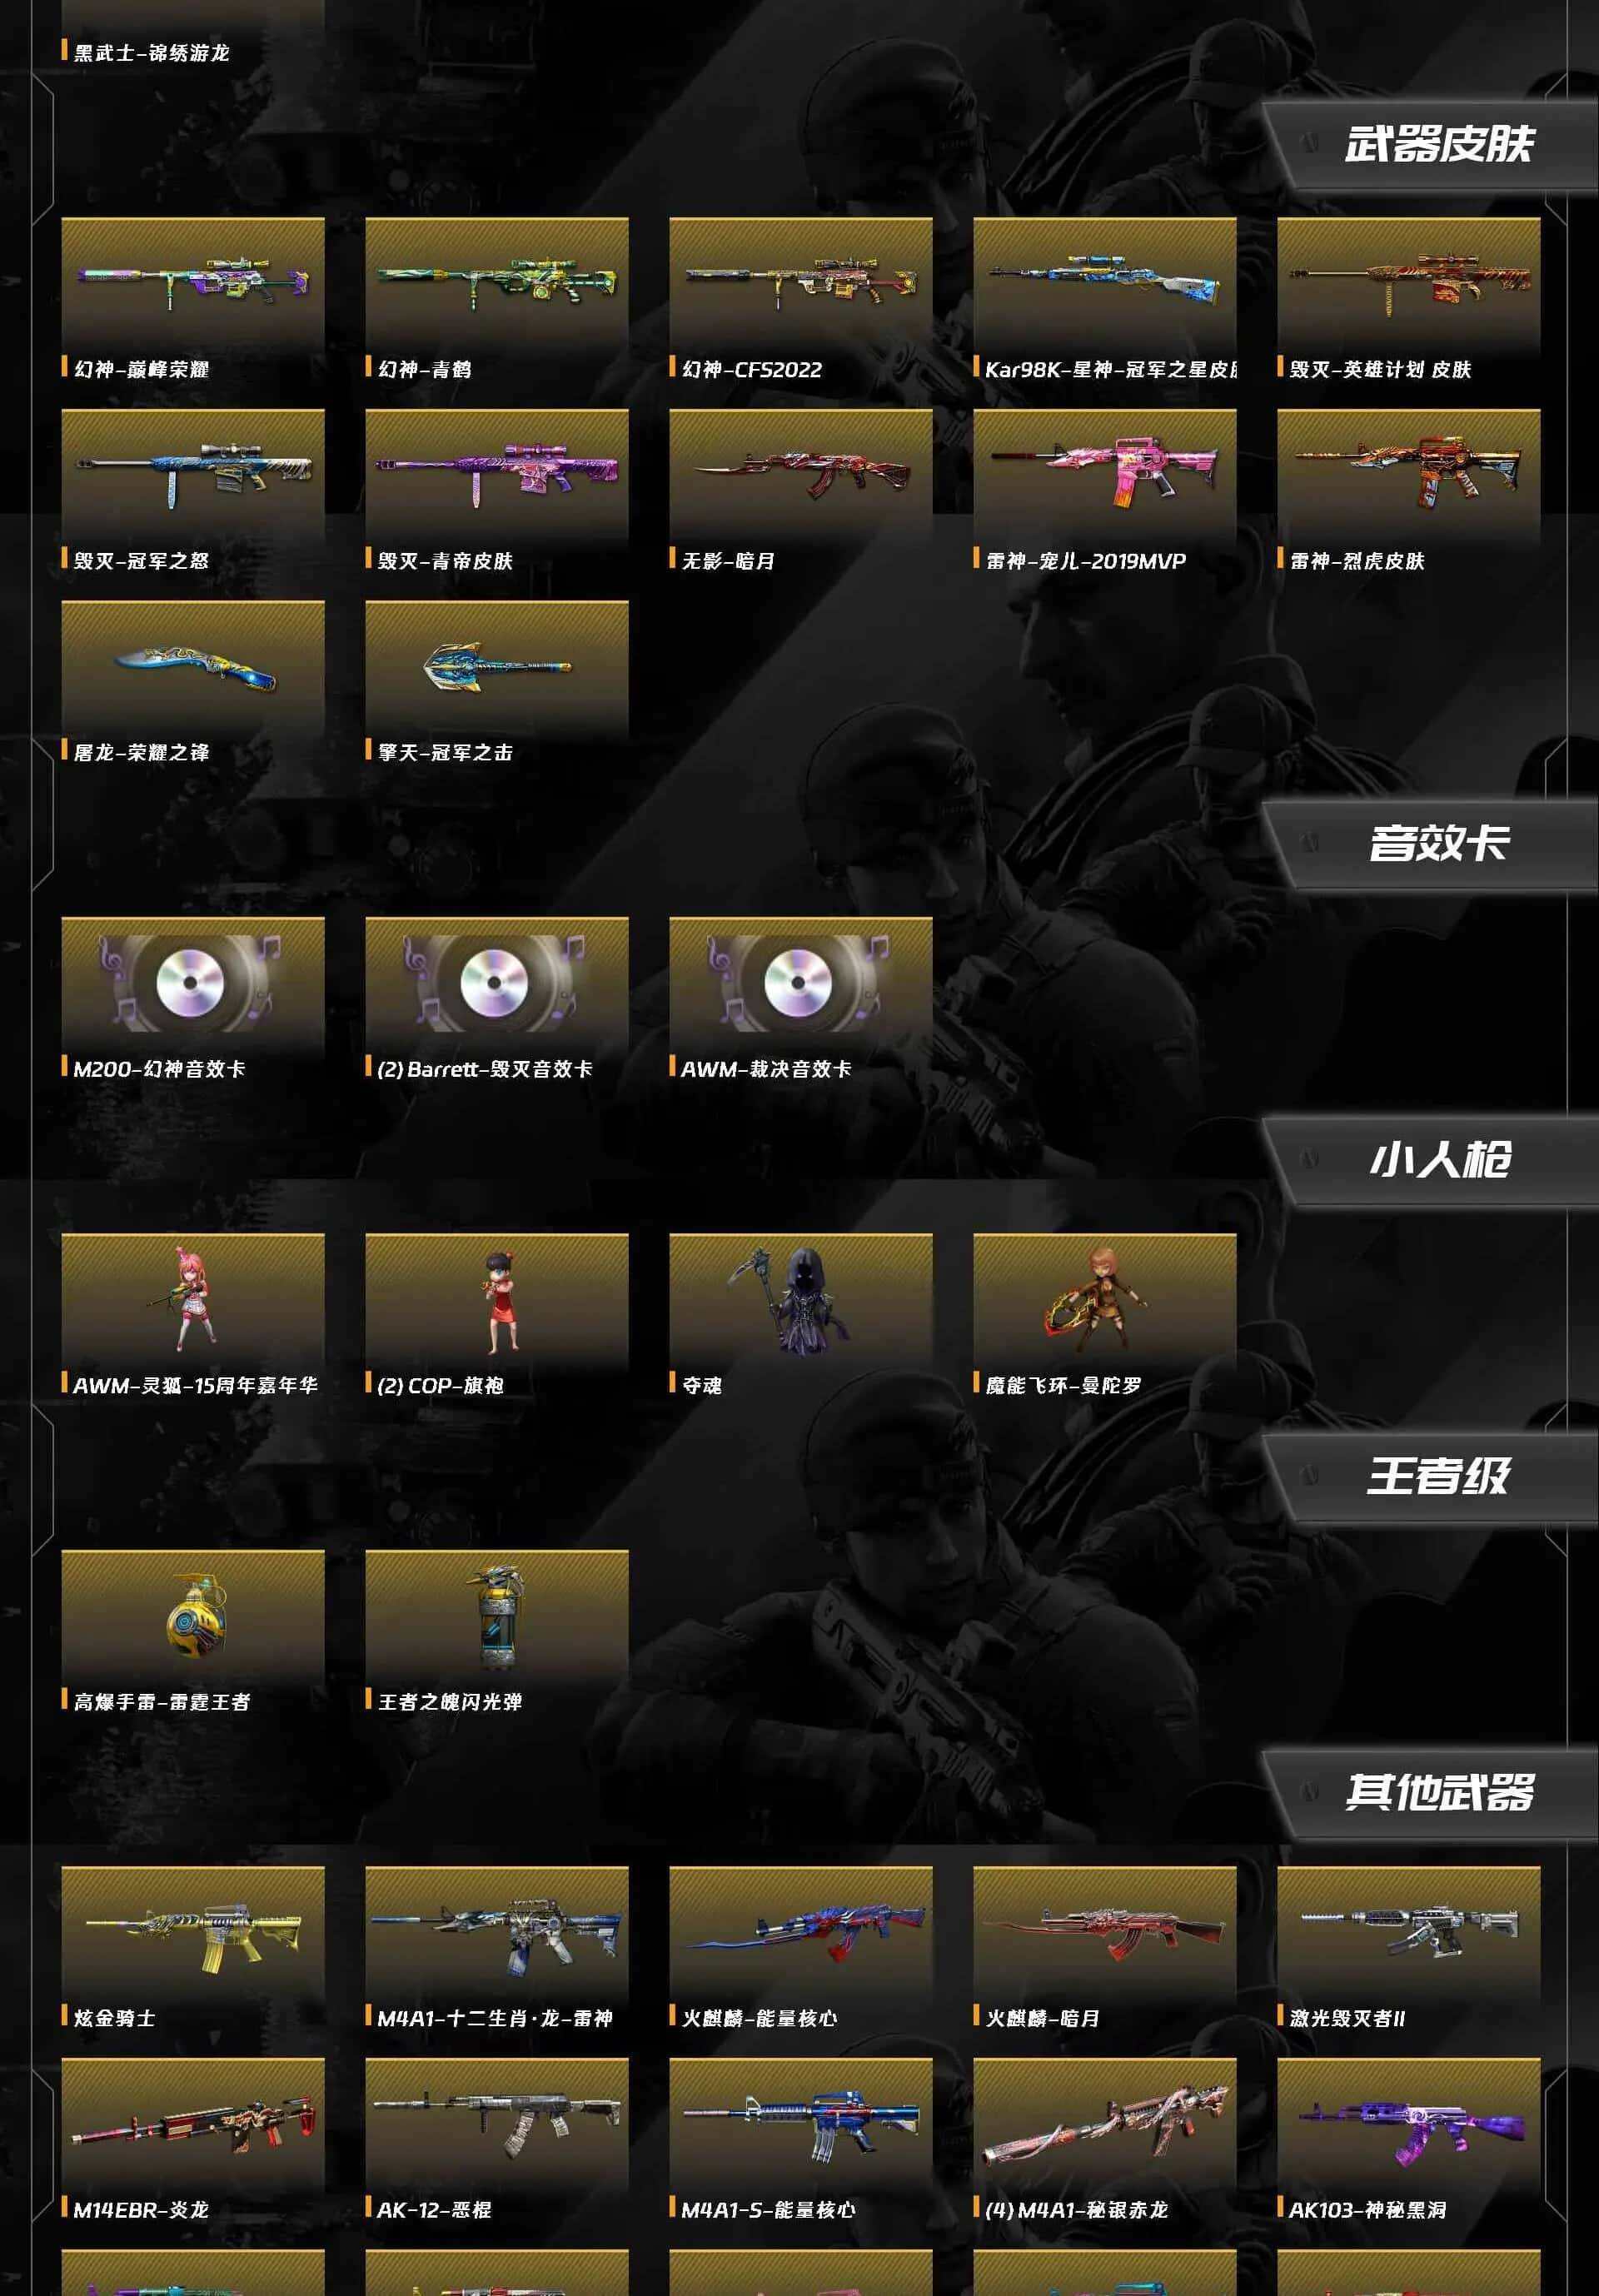
Task: Open the 小人枪 category header
Action: 1438,1160
